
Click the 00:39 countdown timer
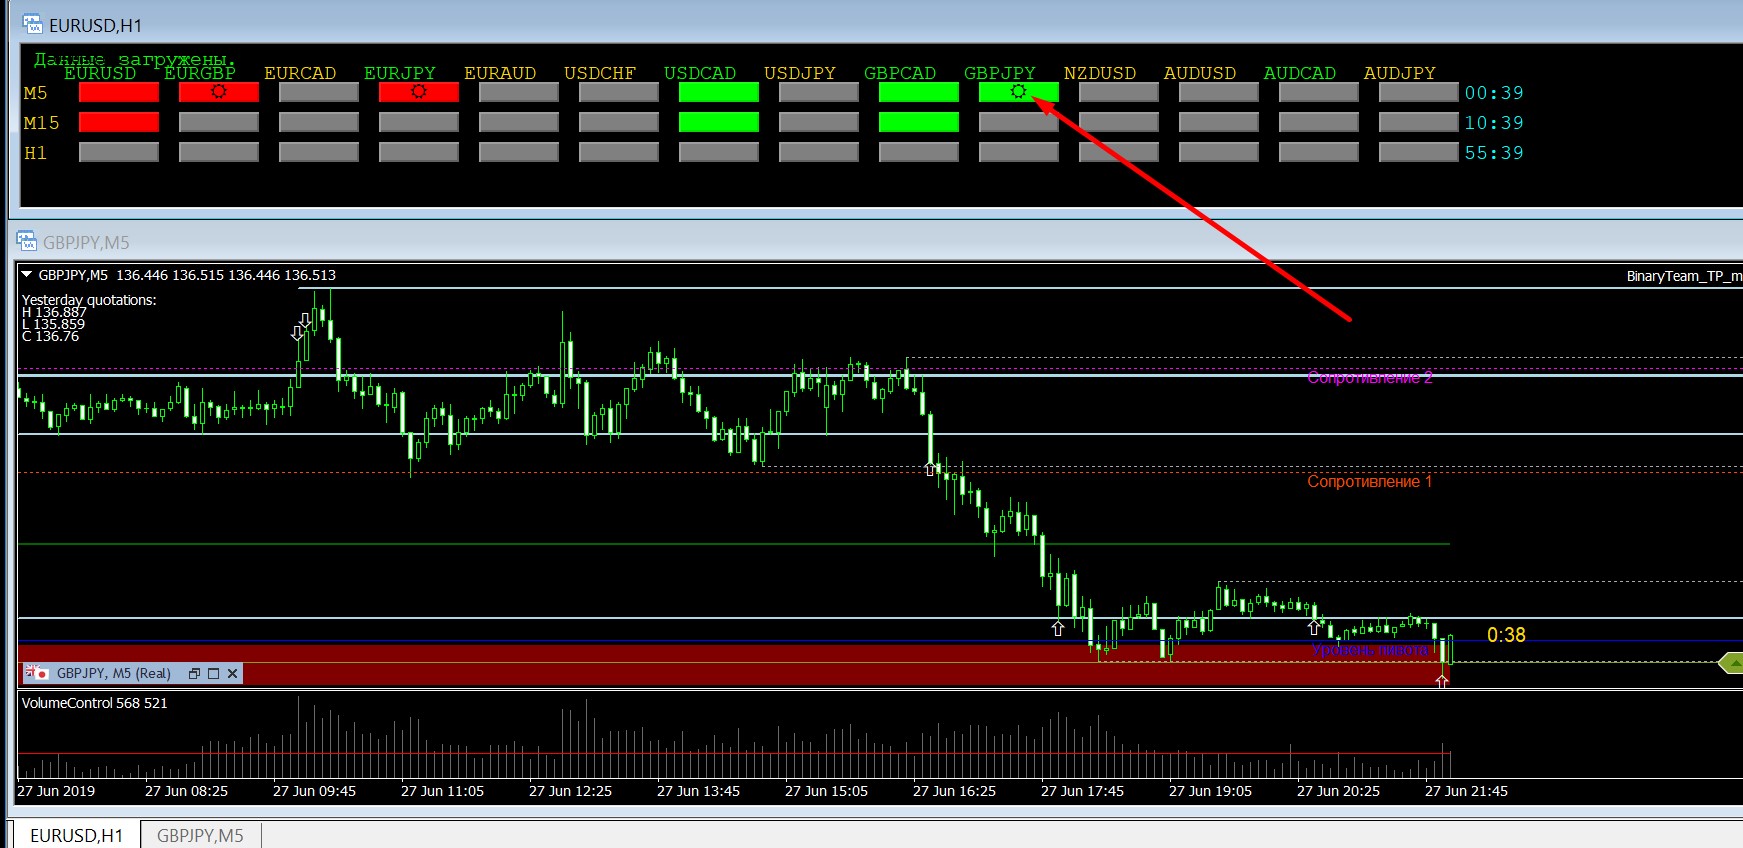coord(1494,93)
